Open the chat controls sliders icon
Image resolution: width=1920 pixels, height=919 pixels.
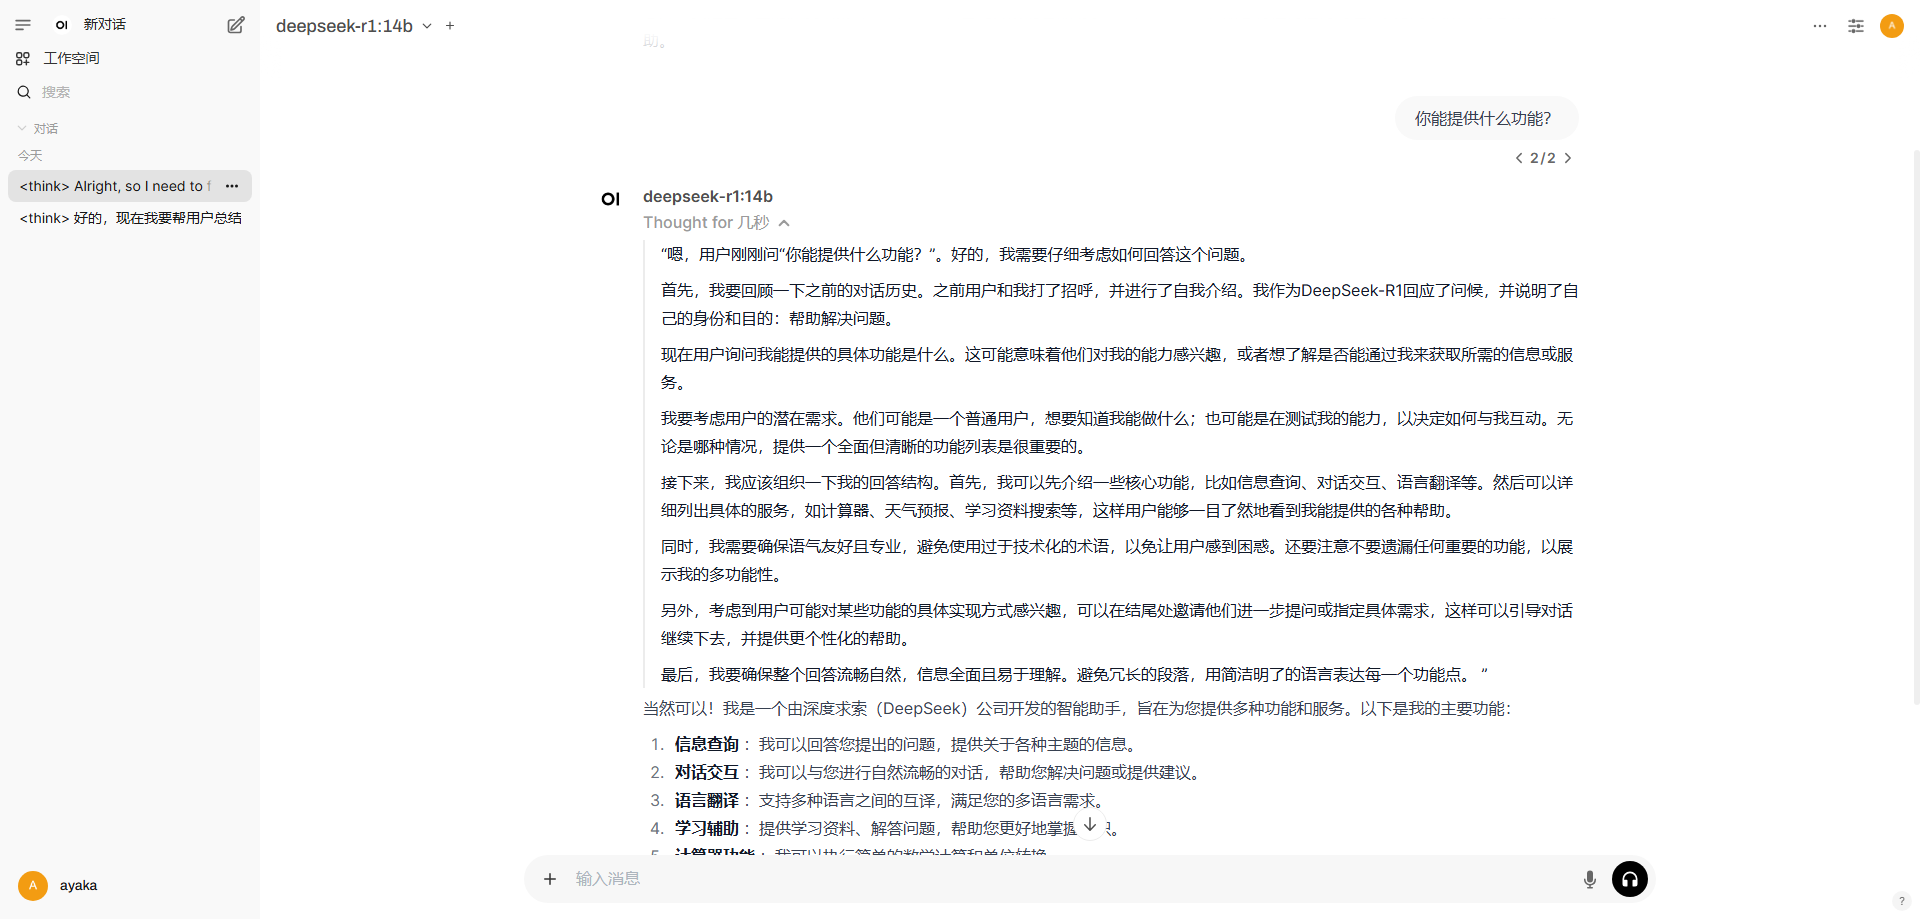click(1856, 26)
